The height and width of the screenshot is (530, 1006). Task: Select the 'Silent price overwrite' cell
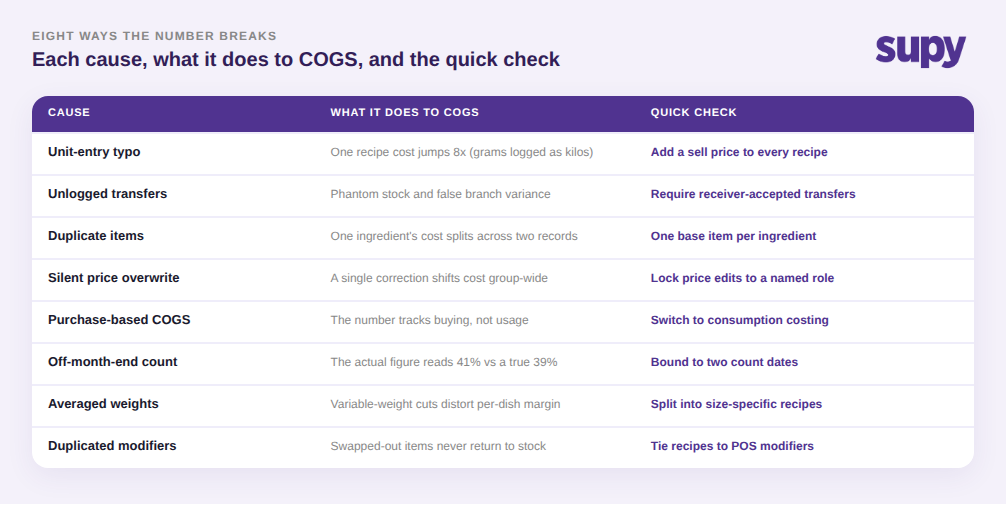[x=114, y=278]
